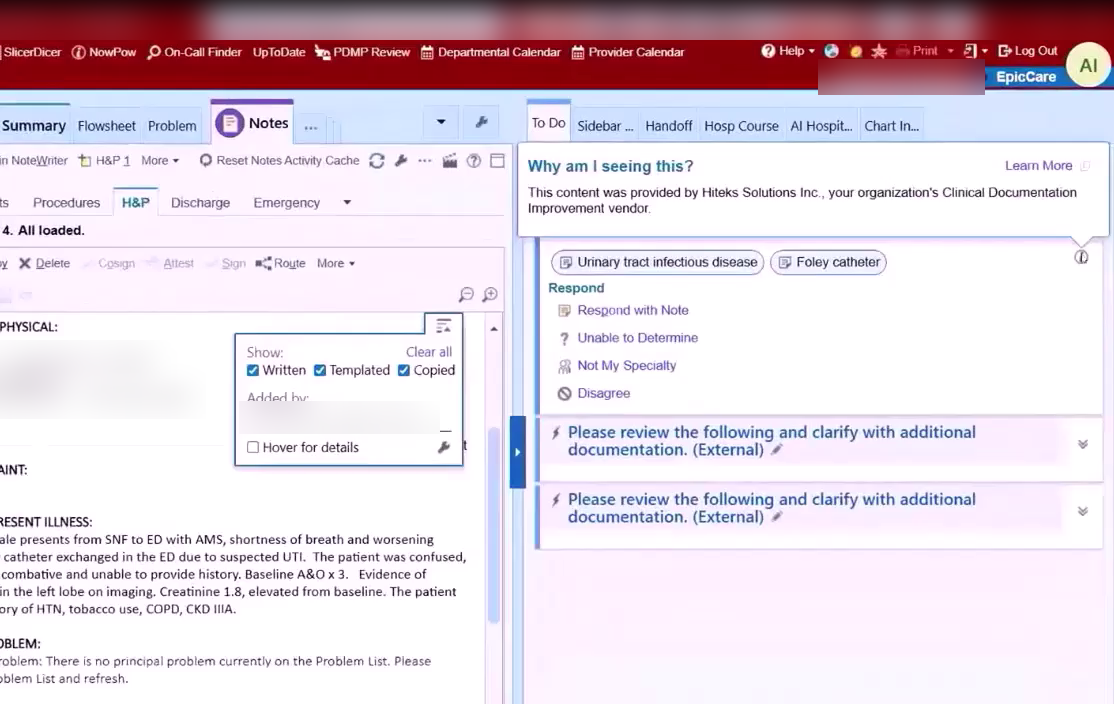Click Reset Notes Activity Cache
This screenshot has width=1114, height=704.
point(279,161)
